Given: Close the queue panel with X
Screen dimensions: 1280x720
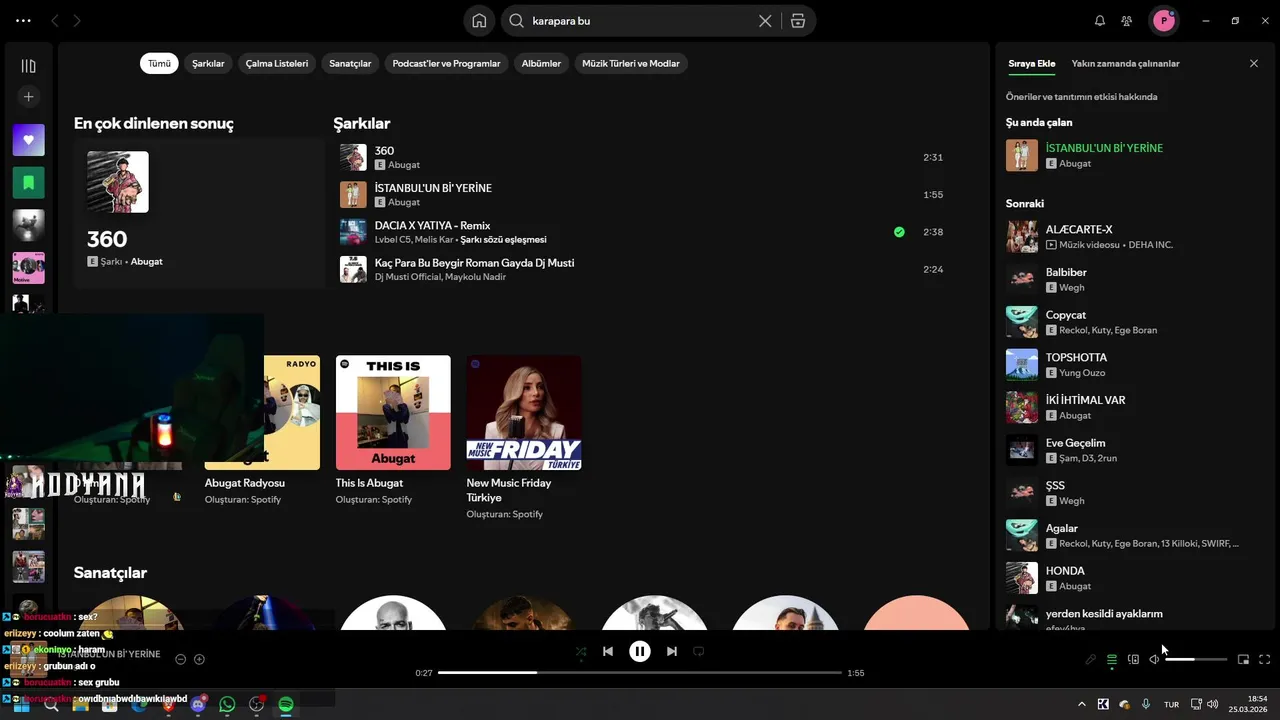Looking at the screenshot, I should pos(1254,63).
